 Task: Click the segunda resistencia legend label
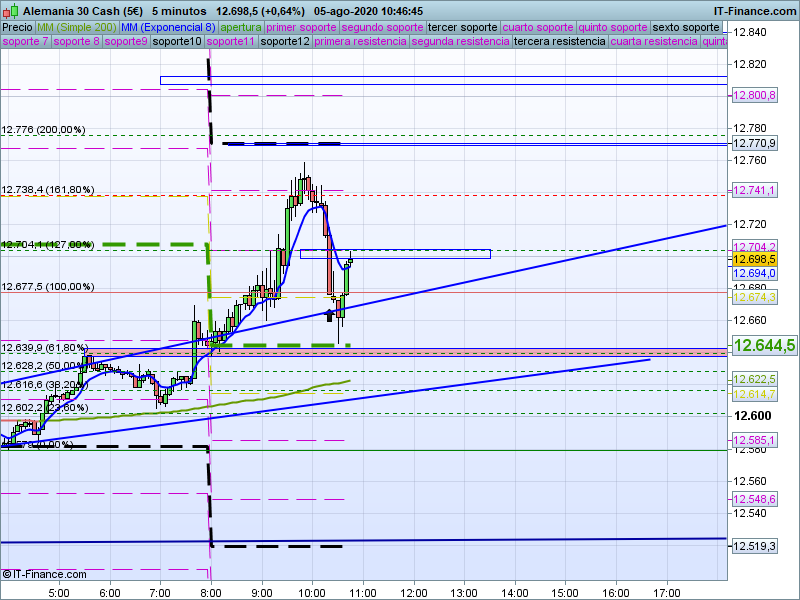[x=459, y=42]
